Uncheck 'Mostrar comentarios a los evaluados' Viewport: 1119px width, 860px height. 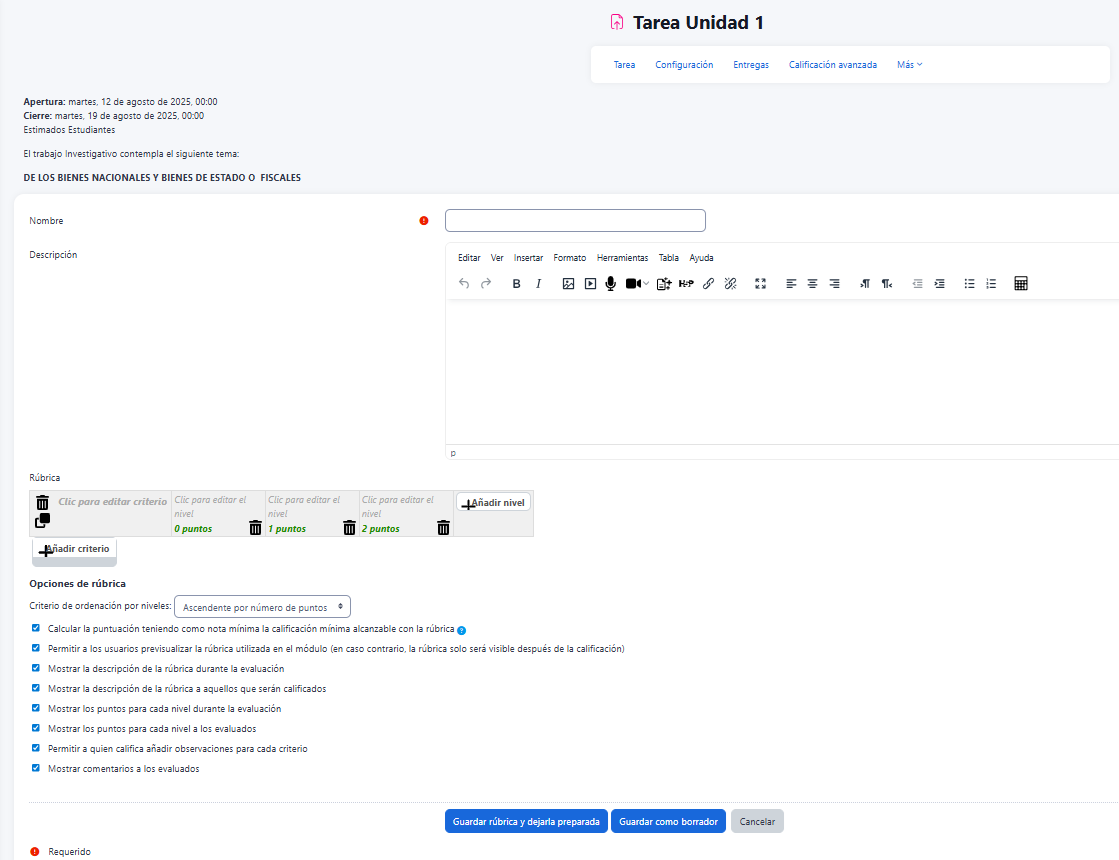[36, 768]
